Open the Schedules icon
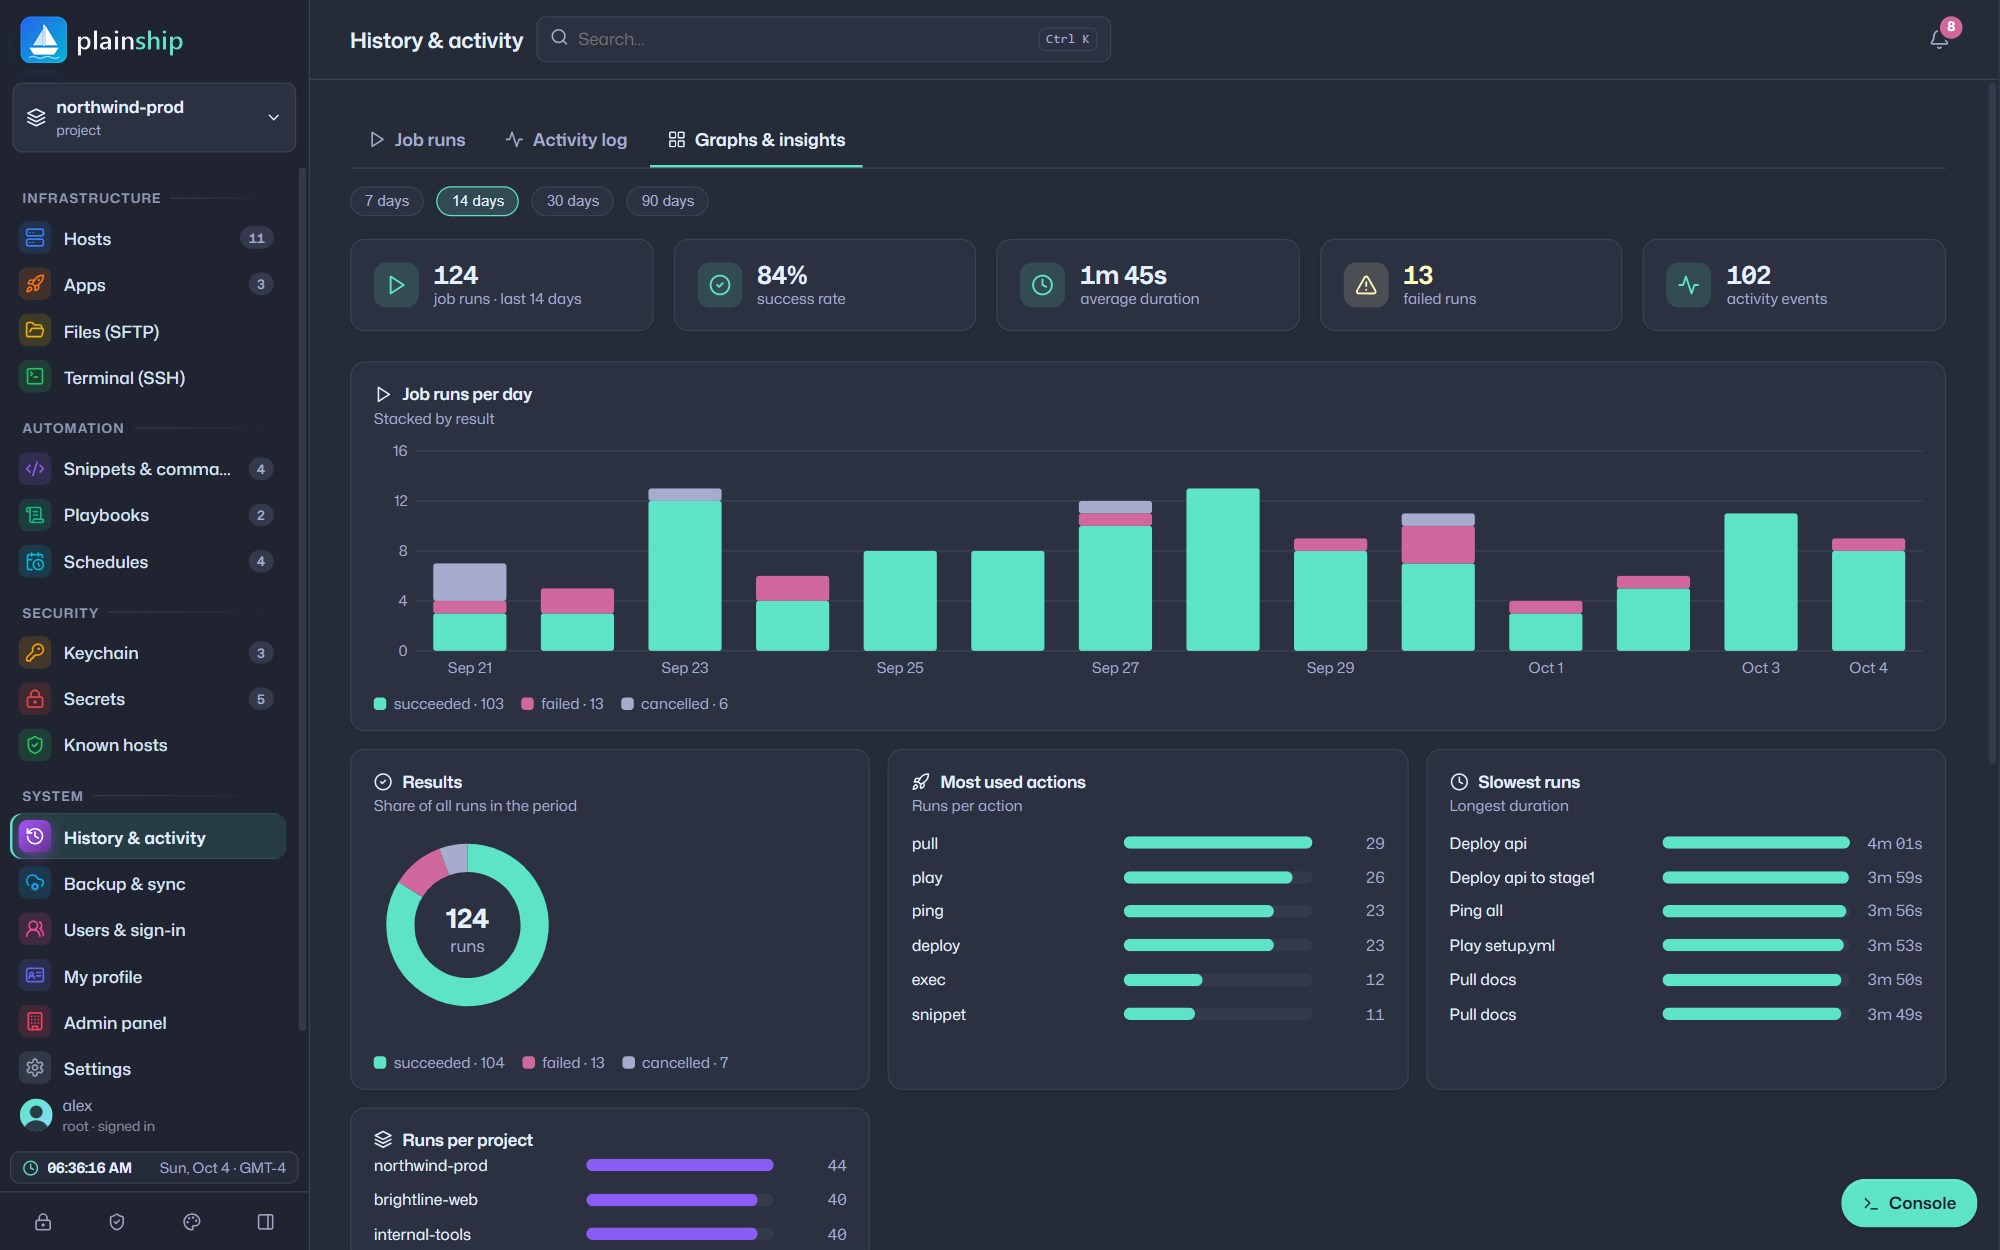This screenshot has height=1250, width=2000. pyautogui.click(x=35, y=561)
